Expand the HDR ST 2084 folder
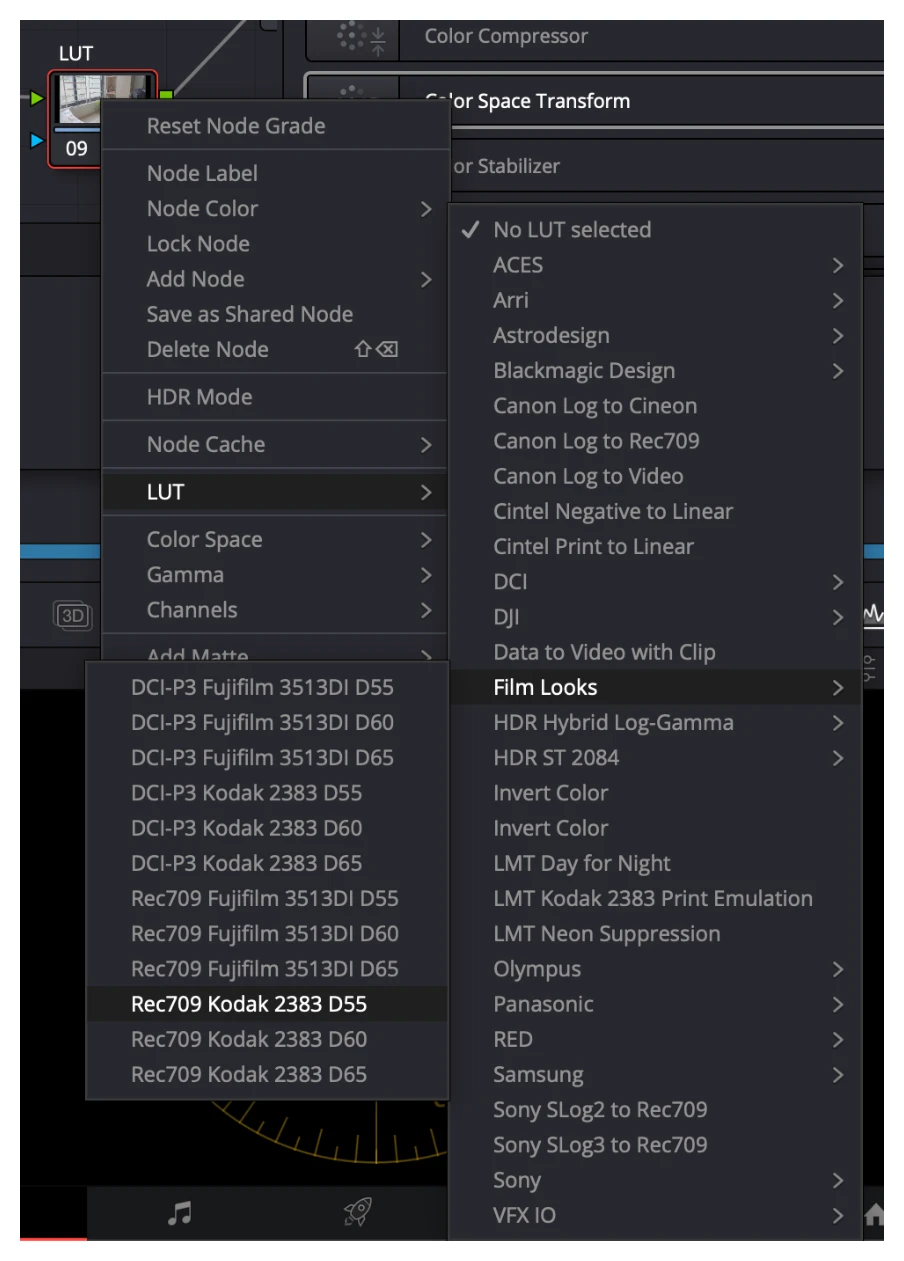Image resolution: width=904 pixels, height=1261 pixels. pos(655,758)
